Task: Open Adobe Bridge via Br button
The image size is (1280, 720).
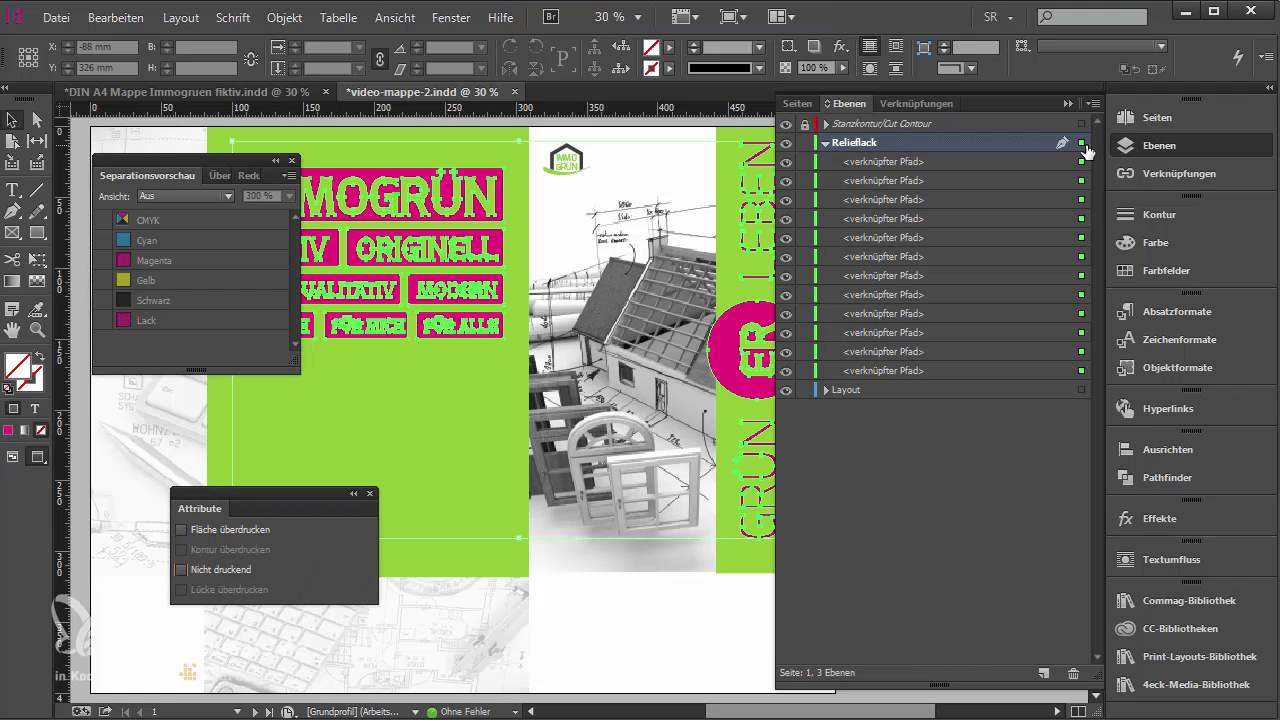Action: pyautogui.click(x=551, y=17)
